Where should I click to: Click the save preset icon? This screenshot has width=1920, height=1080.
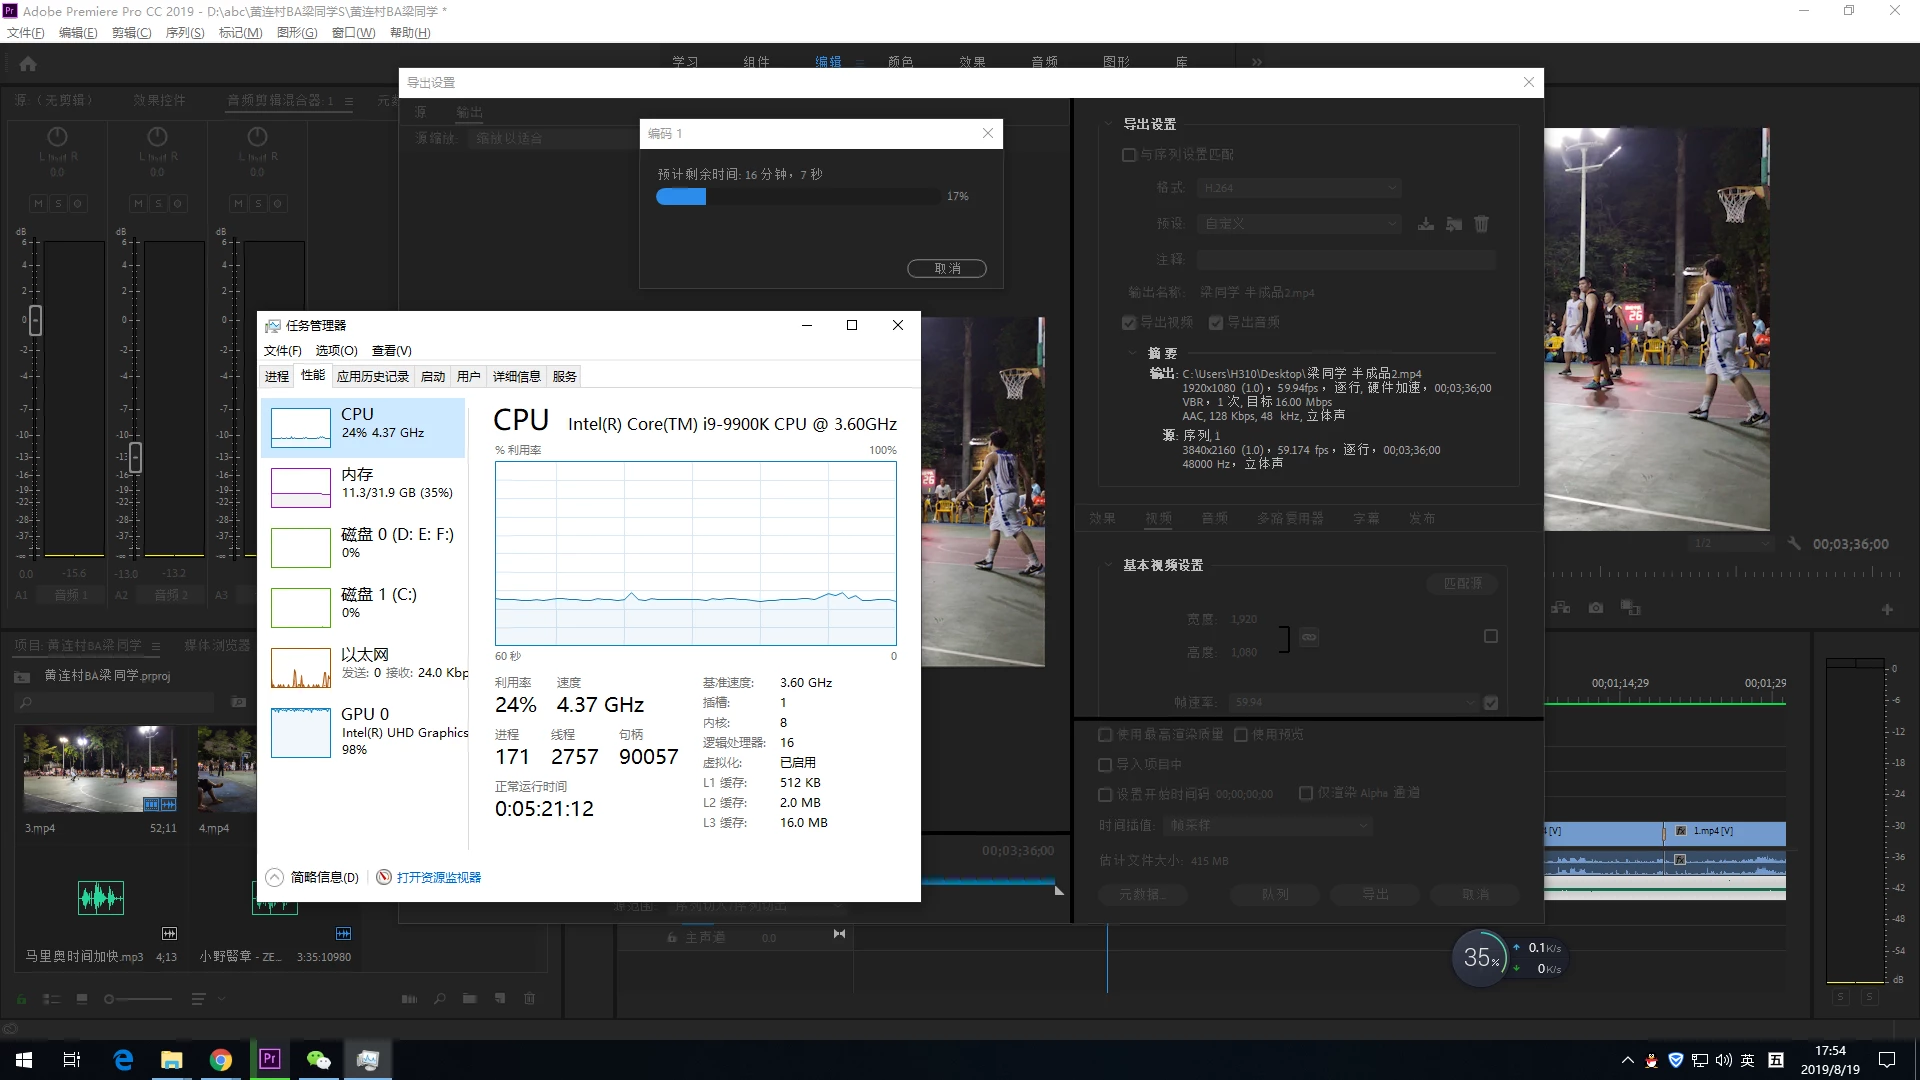click(x=1426, y=224)
